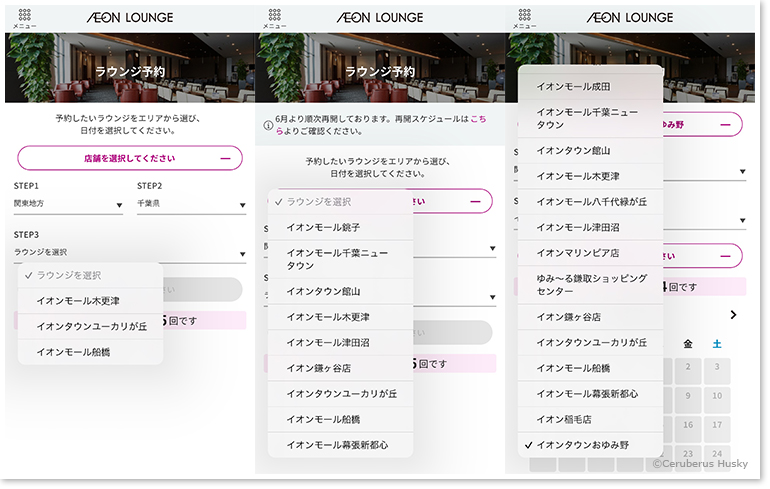Click 土 weekday header in calendar
770x489 pixels.
pyautogui.click(x=717, y=344)
